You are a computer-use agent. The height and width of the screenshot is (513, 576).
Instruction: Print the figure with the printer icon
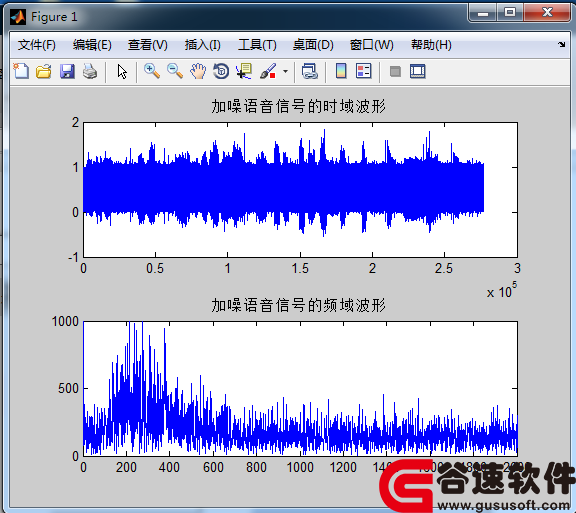(x=90, y=71)
